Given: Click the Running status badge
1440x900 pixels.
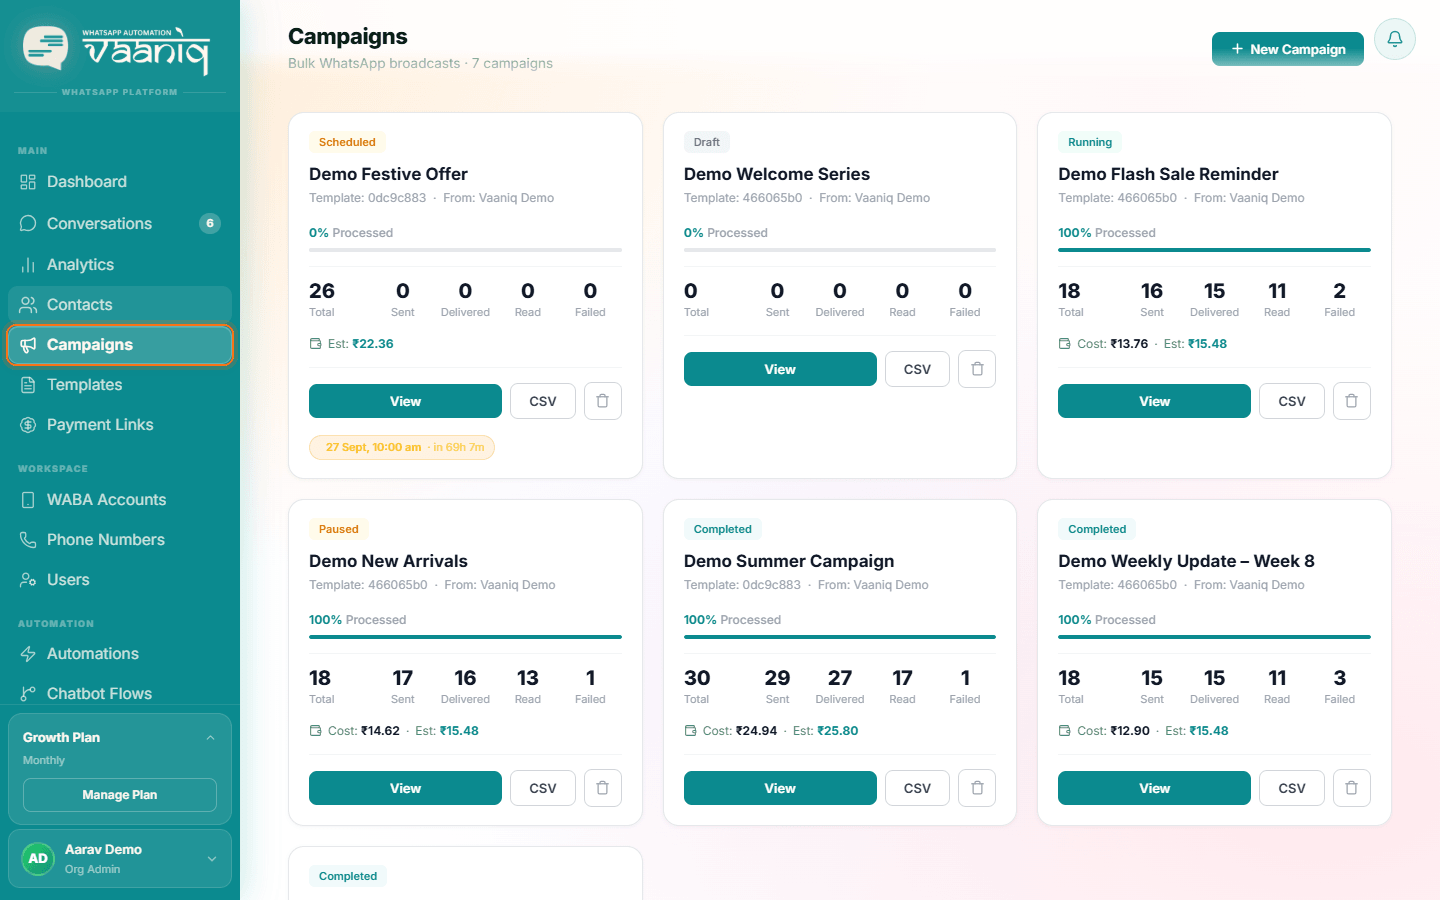Looking at the screenshot, I should tap(1090, 142).
